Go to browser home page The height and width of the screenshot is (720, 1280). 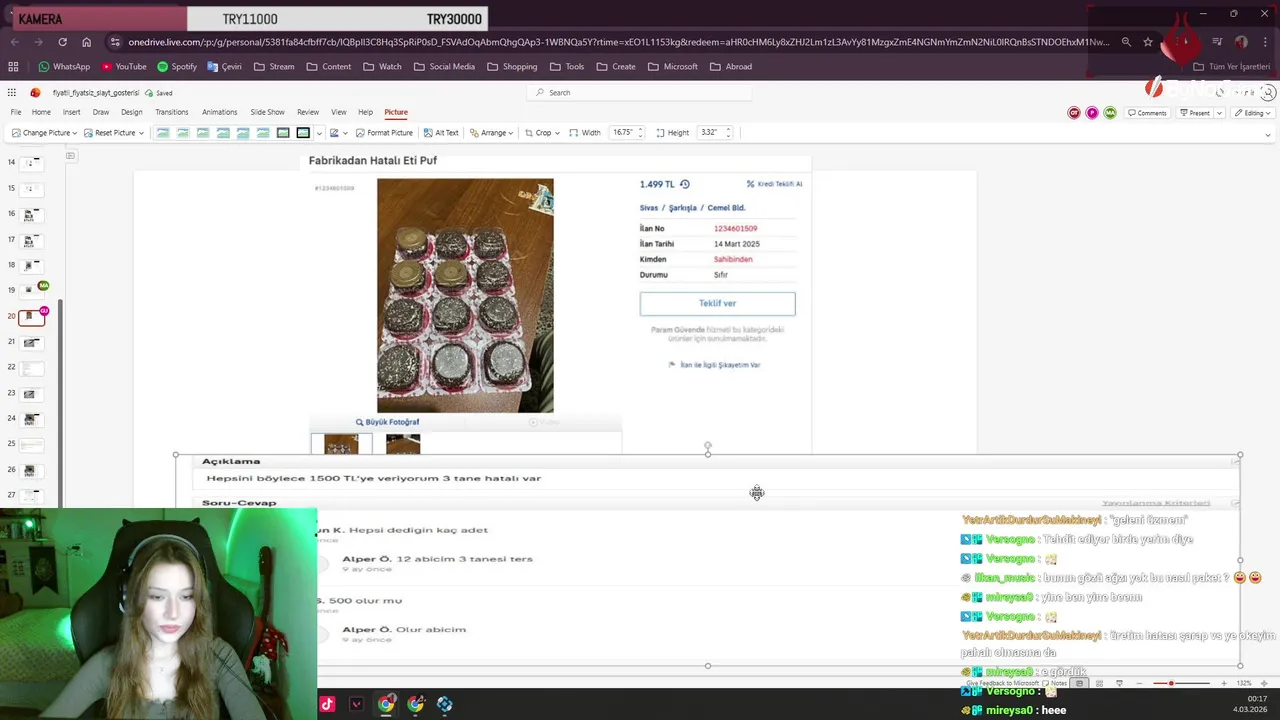(86, 42)
